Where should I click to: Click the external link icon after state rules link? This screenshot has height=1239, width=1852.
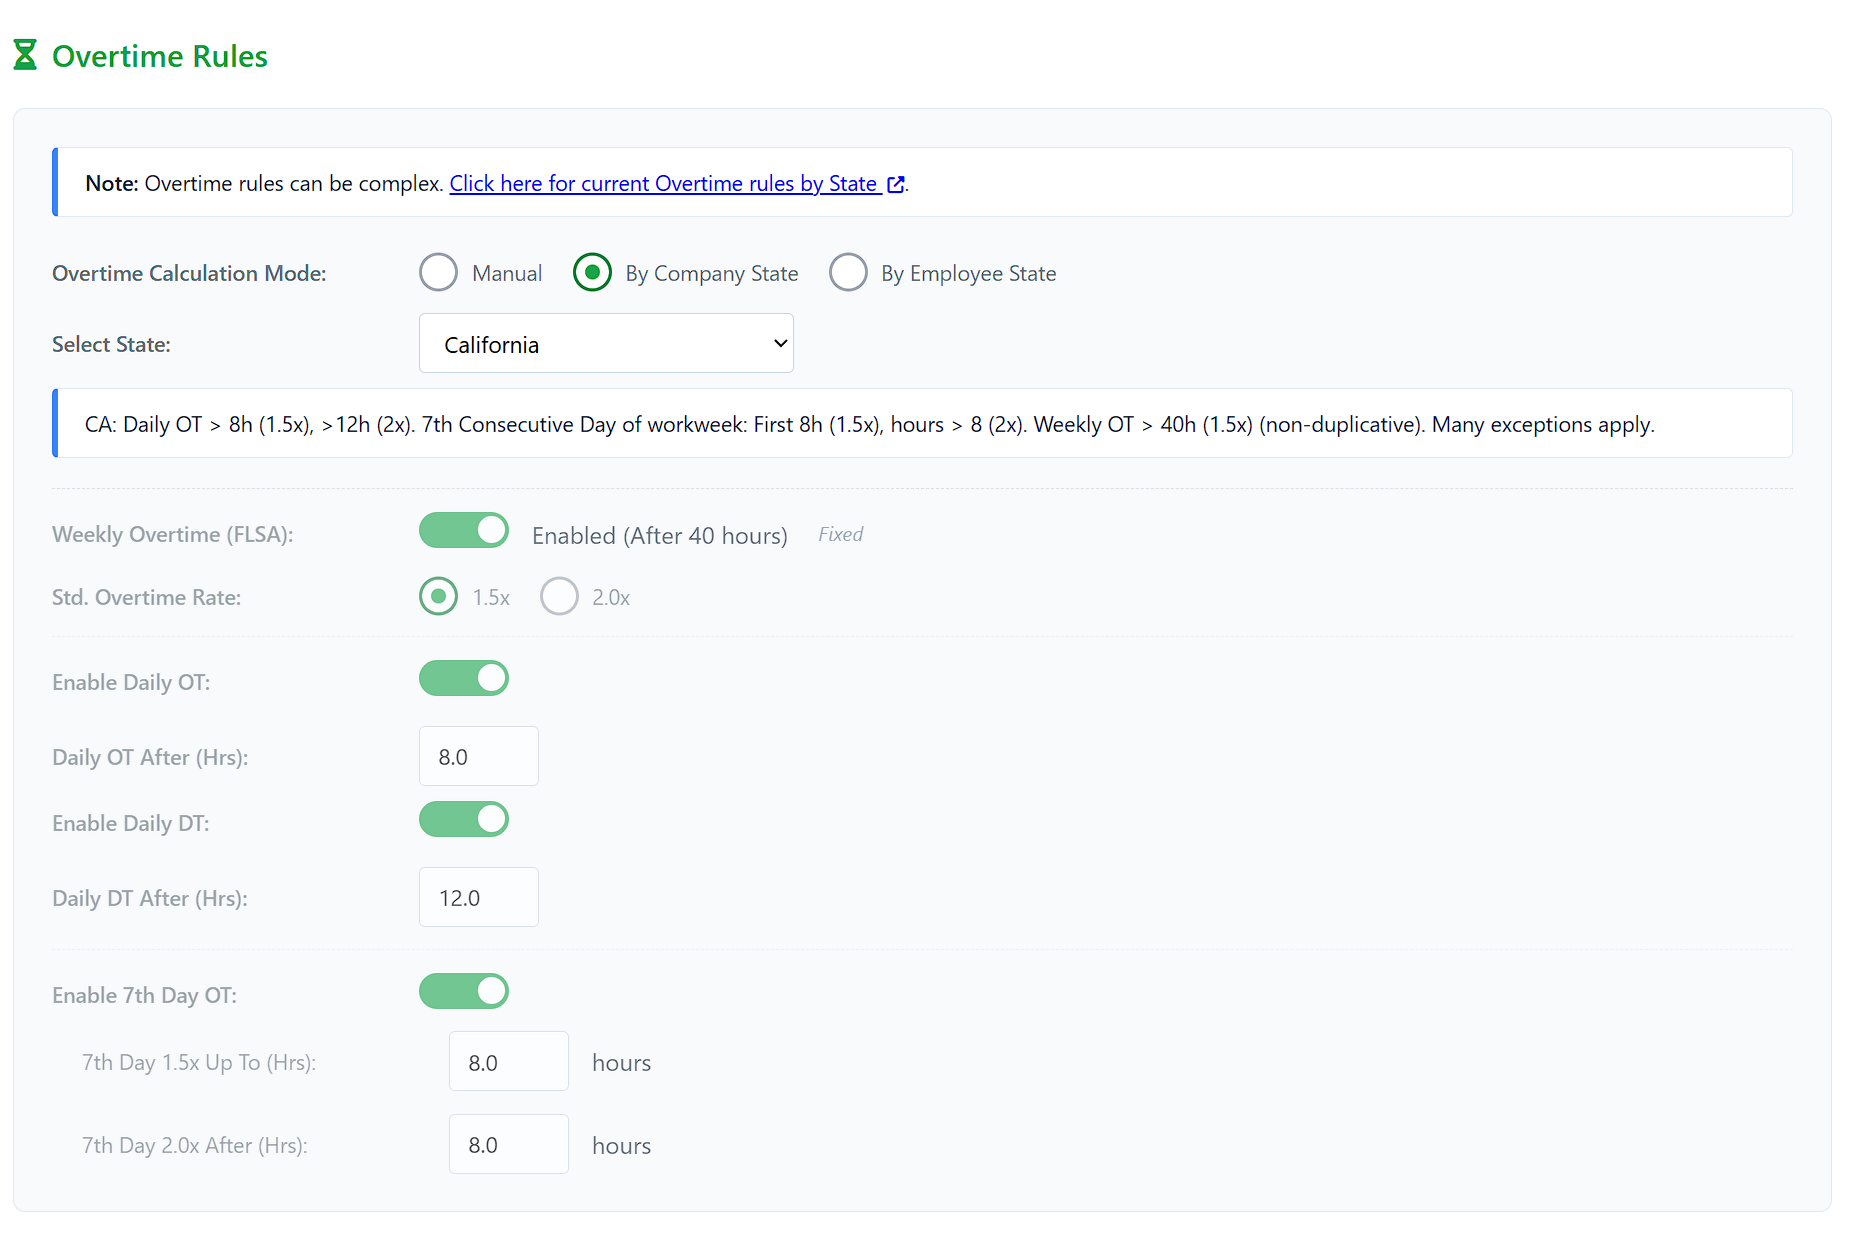896,184
